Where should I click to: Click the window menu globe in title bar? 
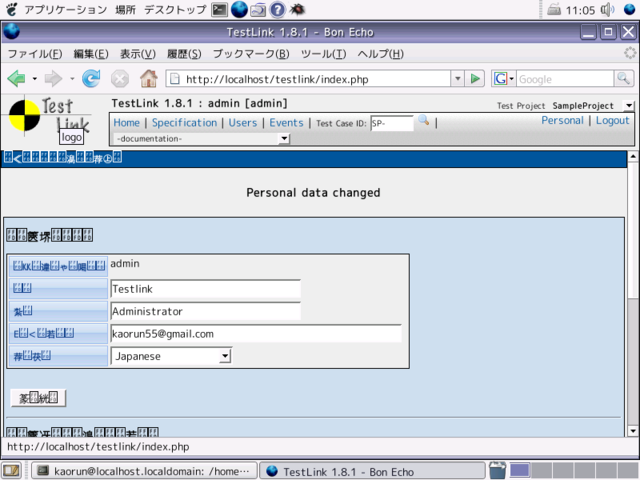point(11,32)
